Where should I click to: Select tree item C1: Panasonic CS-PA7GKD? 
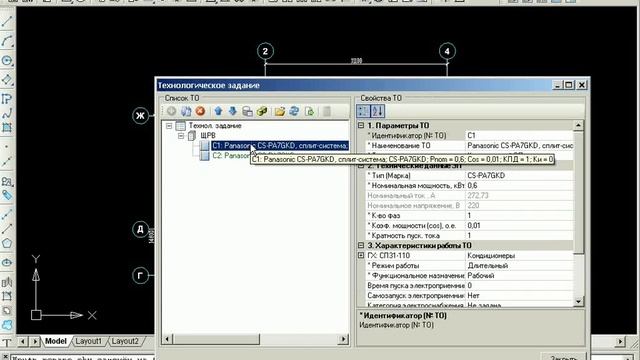[280, 146]
